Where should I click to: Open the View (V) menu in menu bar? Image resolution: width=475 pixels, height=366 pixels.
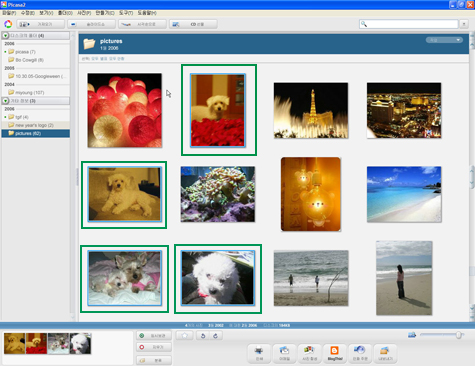(x=46, y=13)
